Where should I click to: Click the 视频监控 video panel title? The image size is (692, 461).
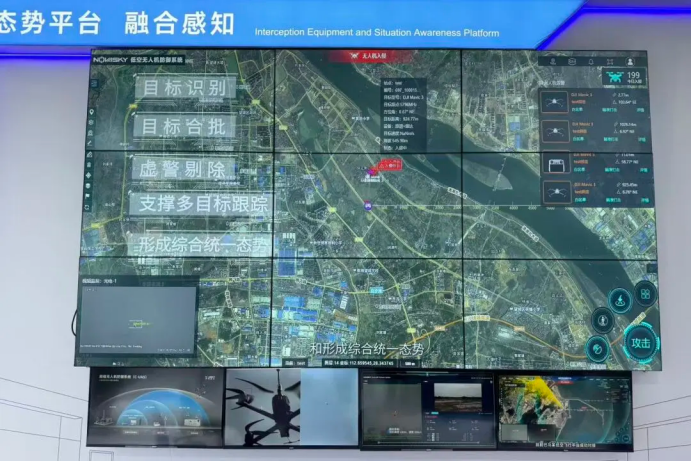99,281
